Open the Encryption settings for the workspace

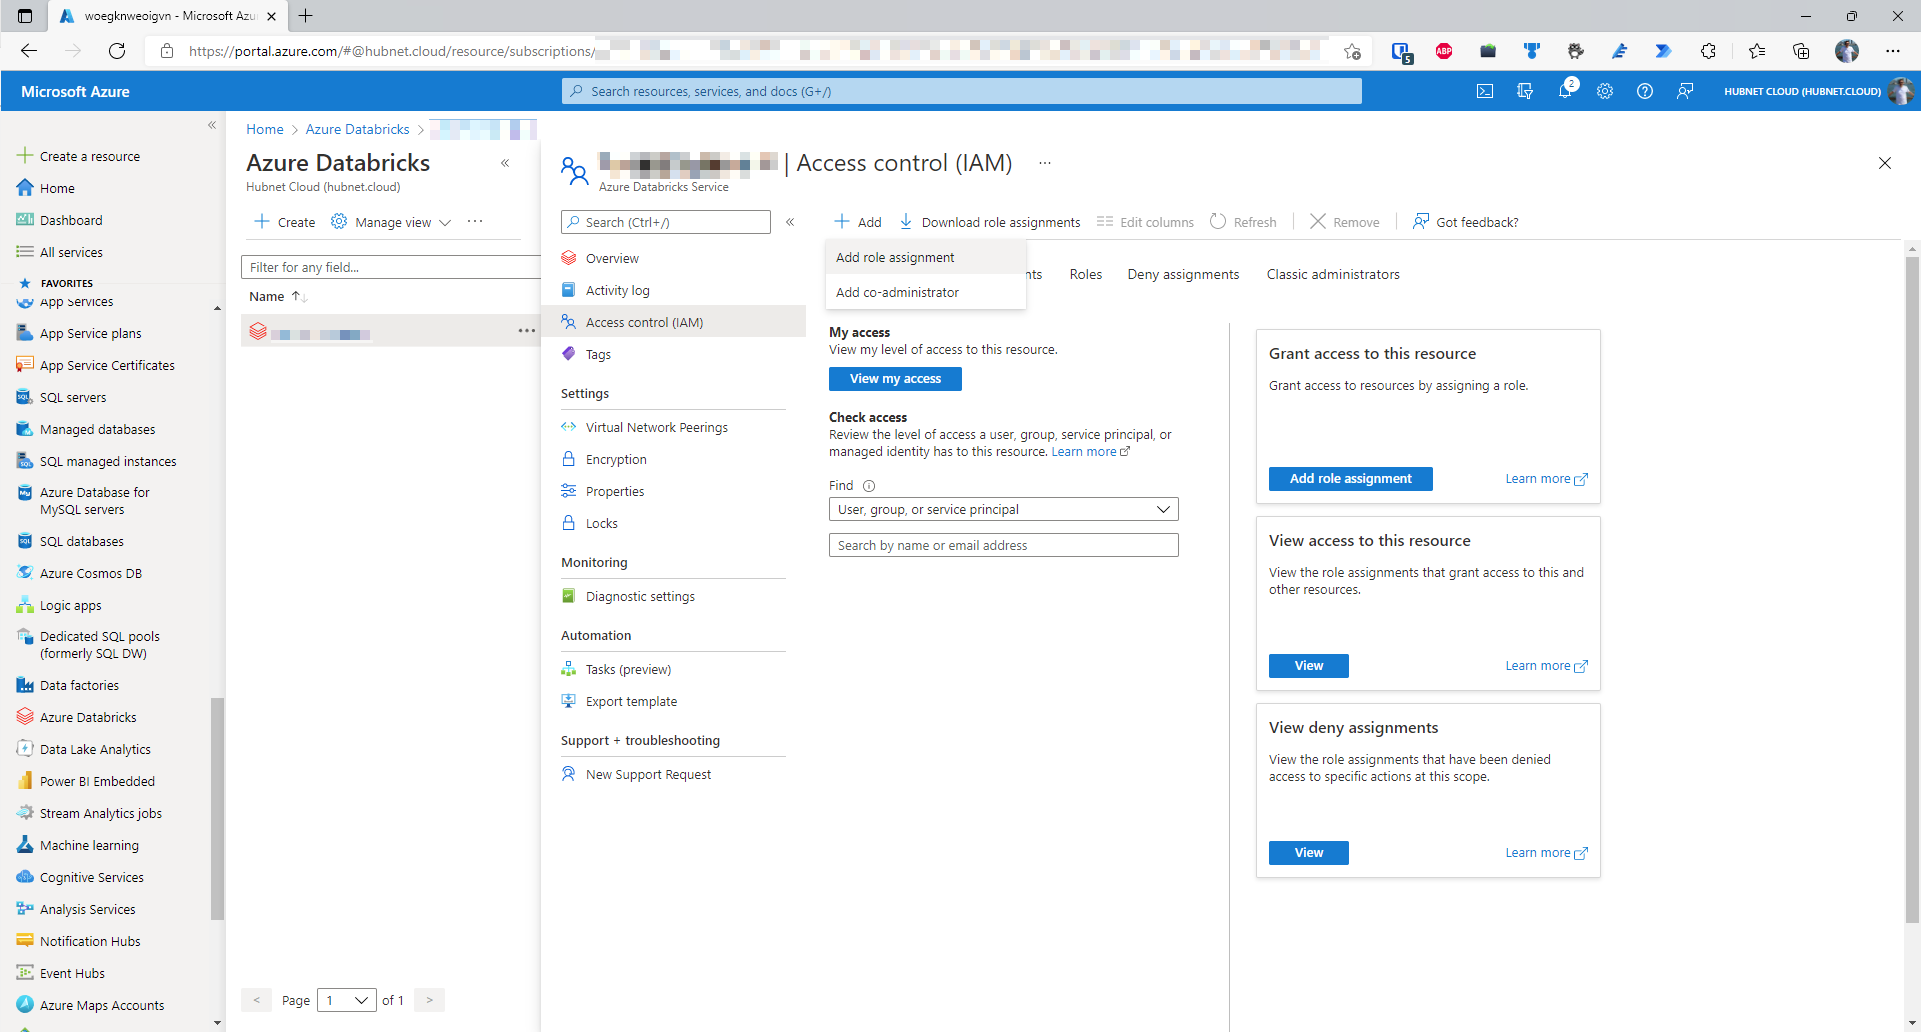click(615, 458)
